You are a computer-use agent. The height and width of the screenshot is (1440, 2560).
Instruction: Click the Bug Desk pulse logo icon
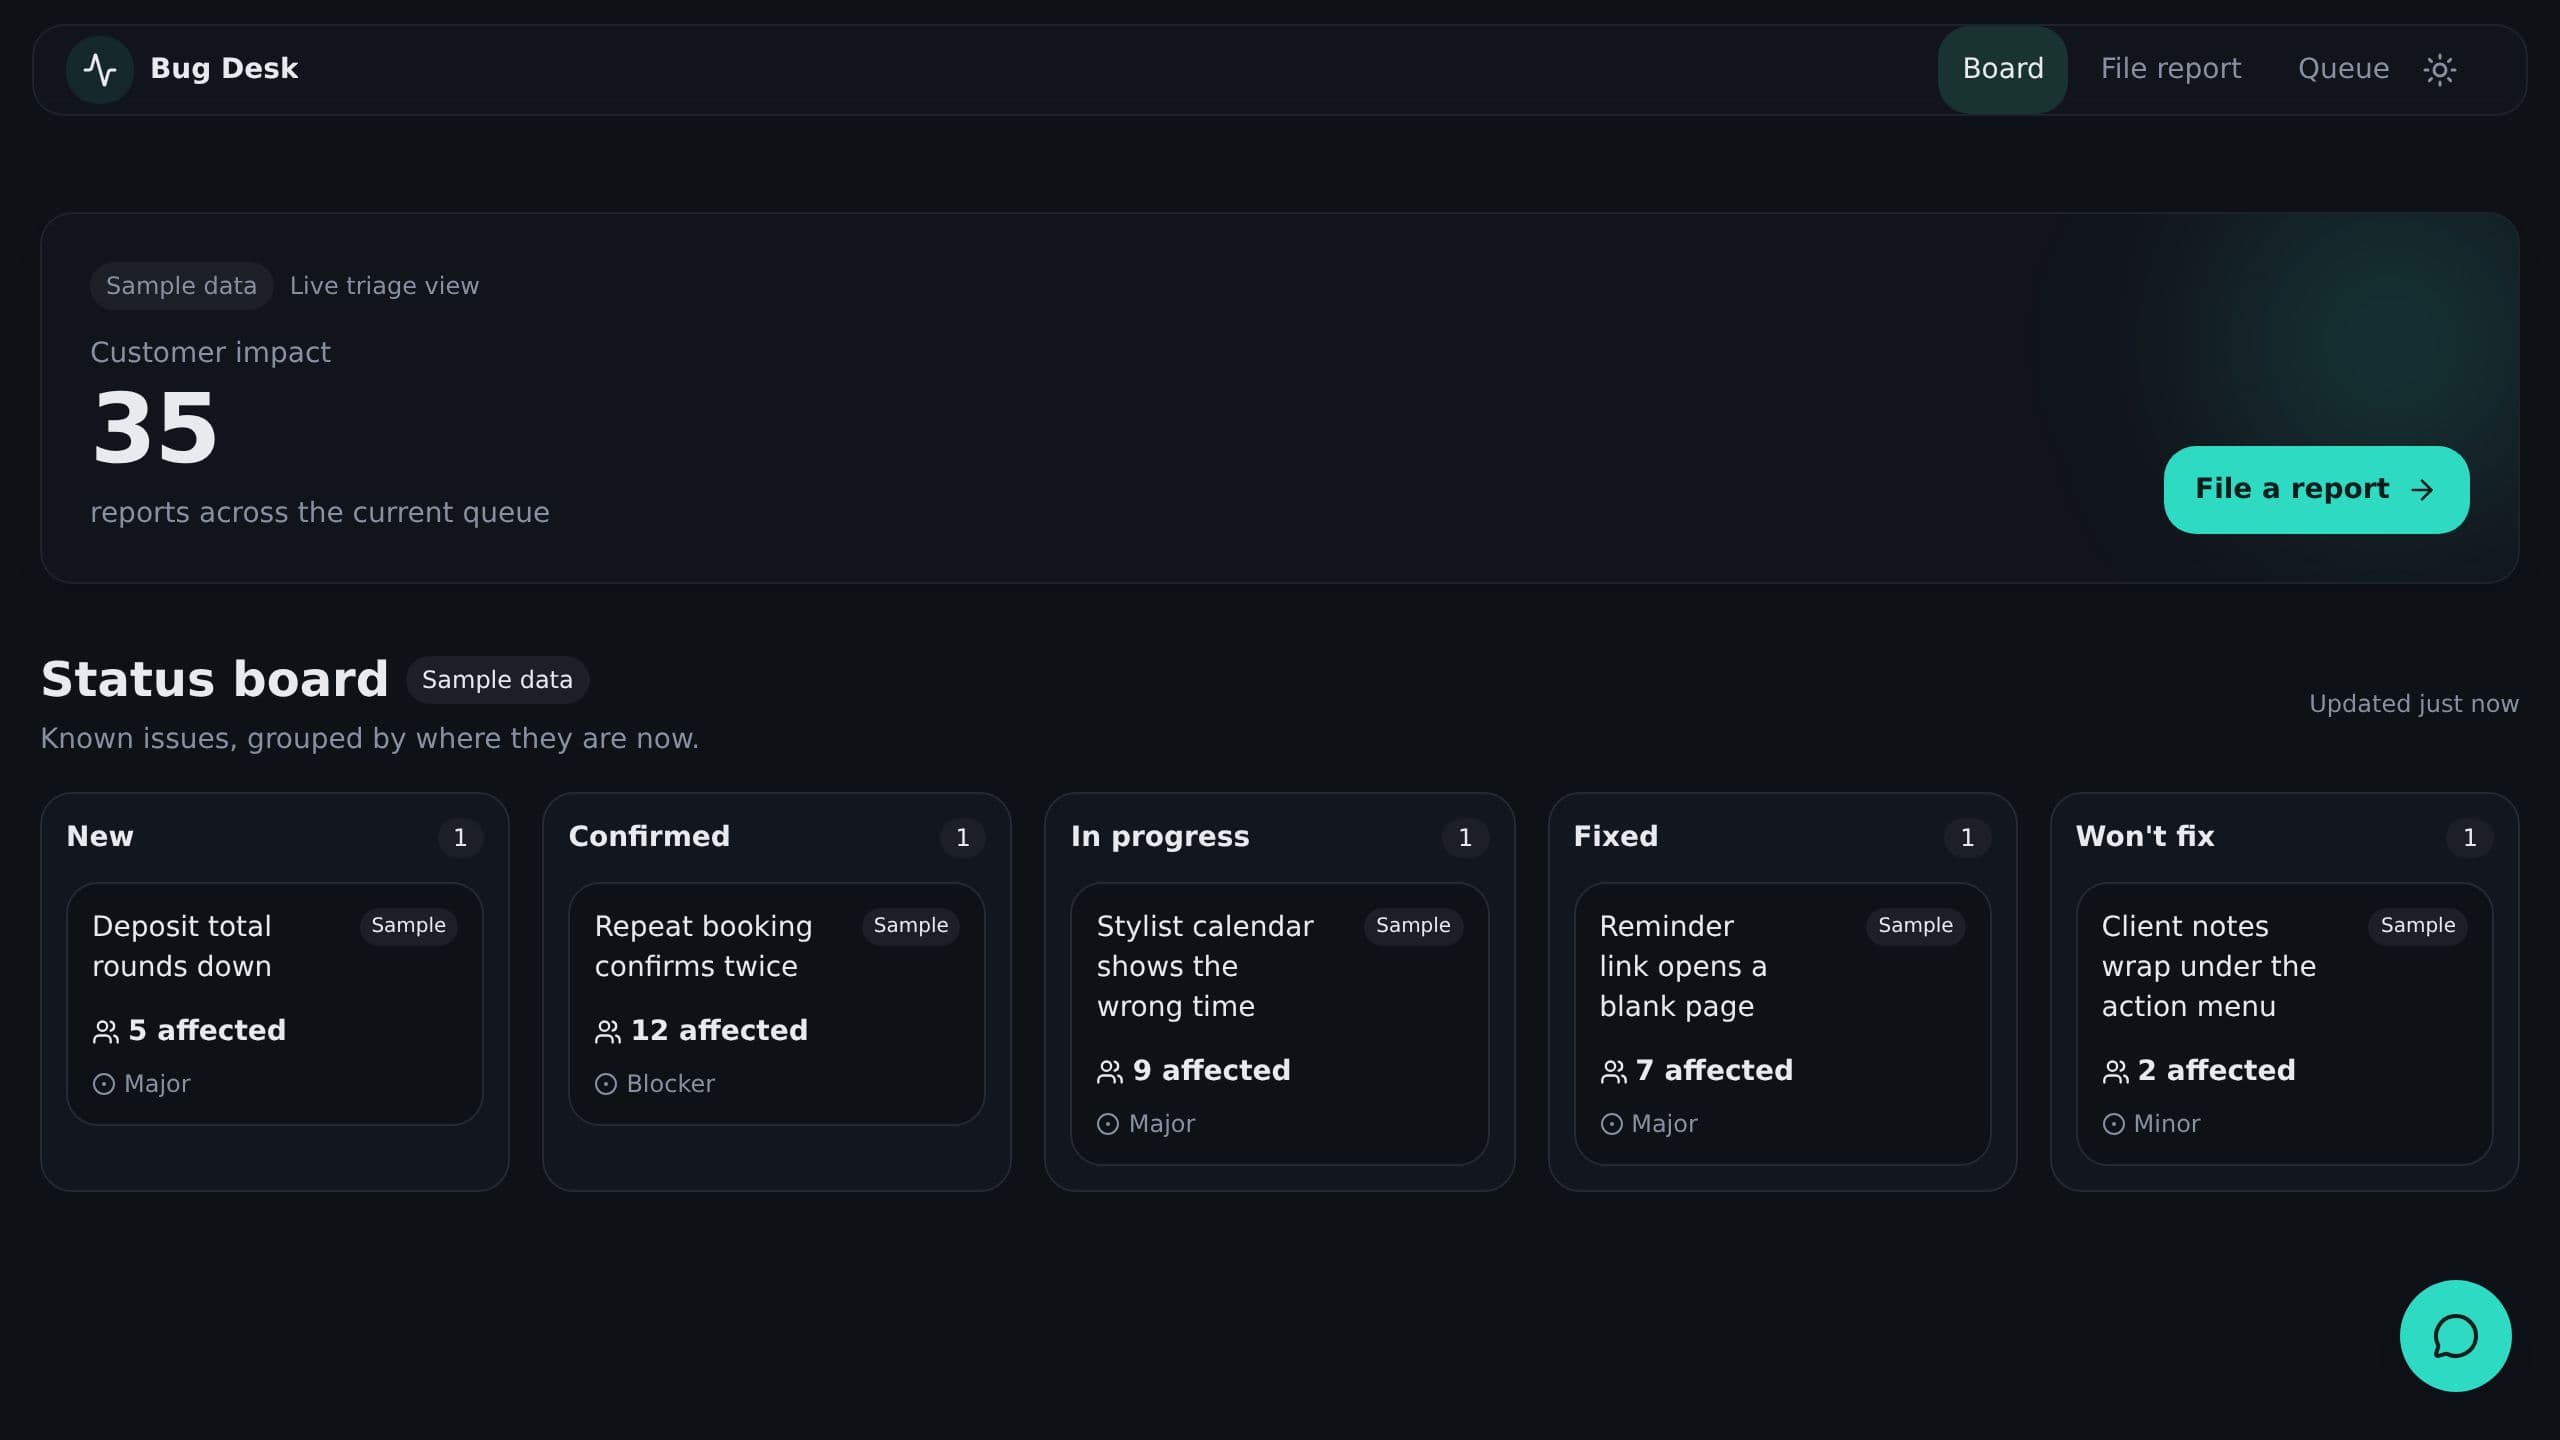pos(100,69)
